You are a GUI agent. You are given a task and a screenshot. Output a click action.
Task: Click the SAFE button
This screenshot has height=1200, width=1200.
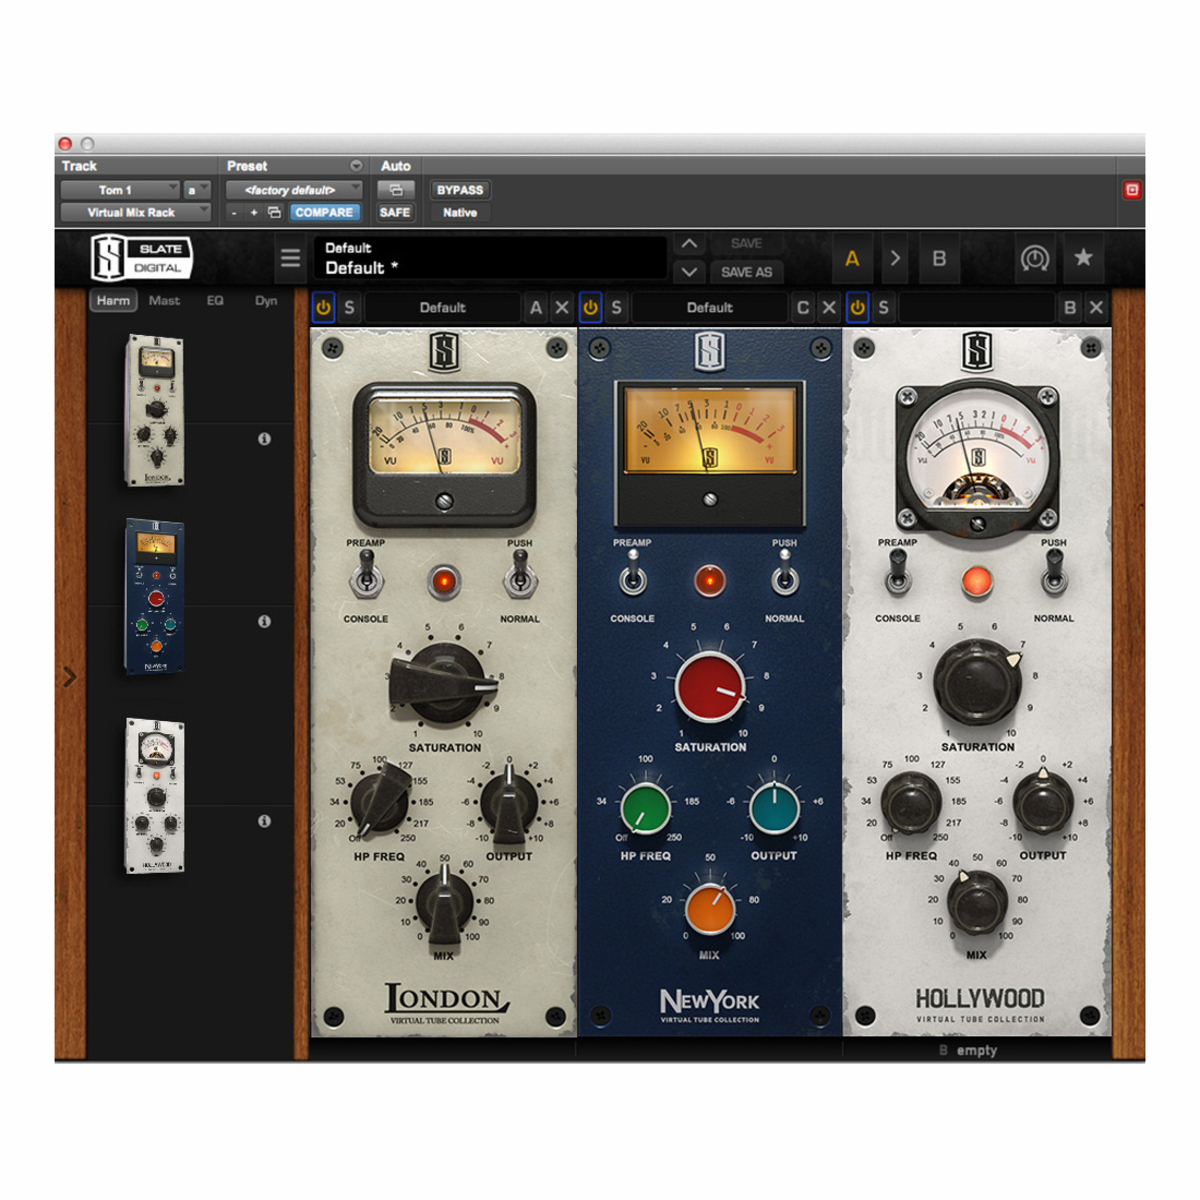[395, 213]
